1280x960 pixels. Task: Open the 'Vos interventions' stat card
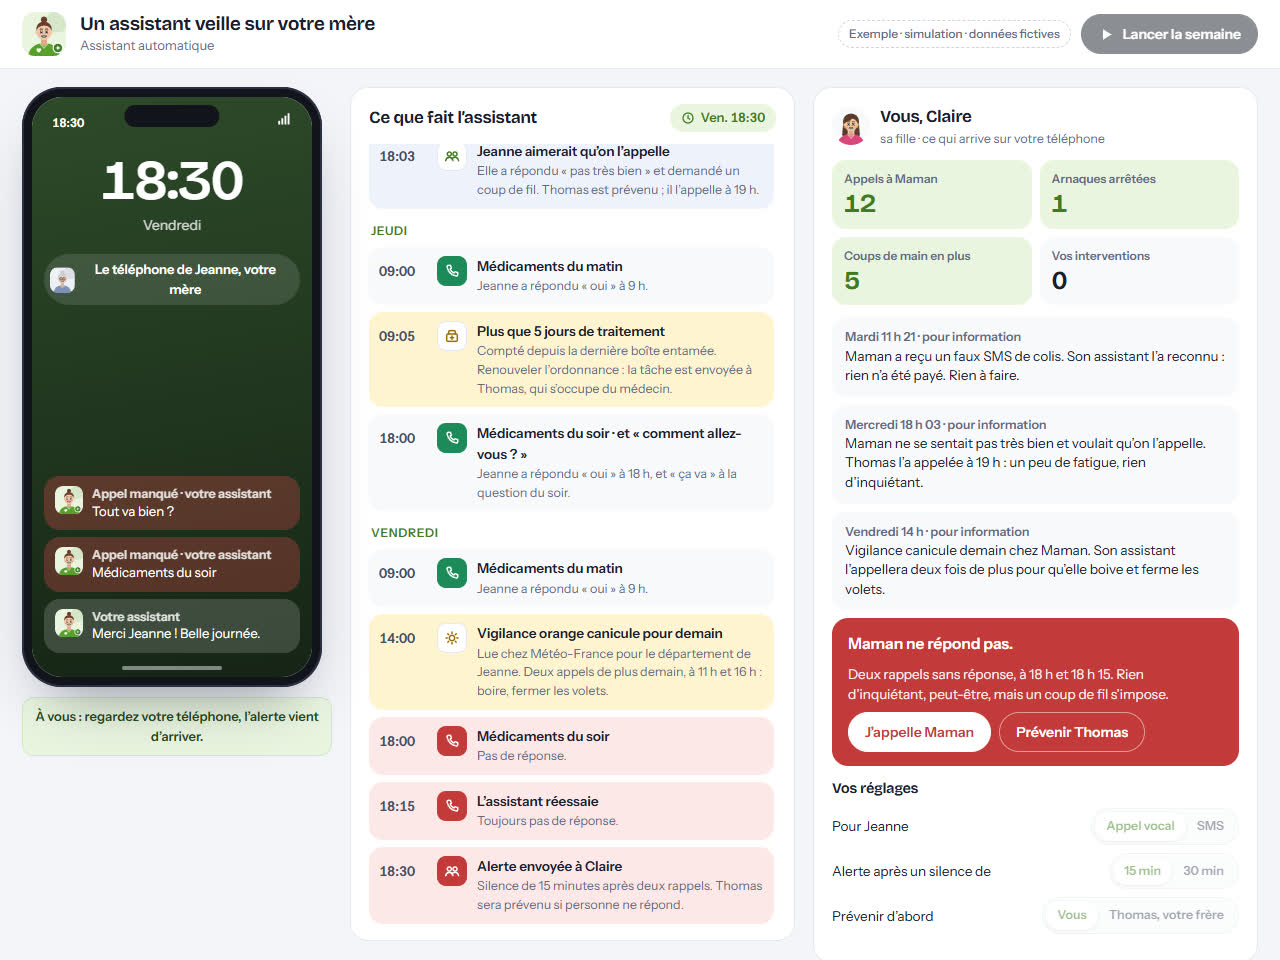coord(1139,271)
